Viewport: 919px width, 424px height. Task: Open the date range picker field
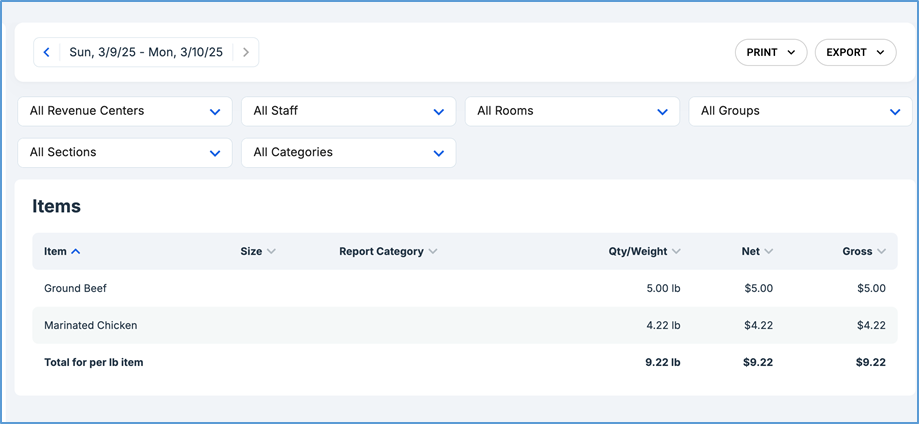145,52
